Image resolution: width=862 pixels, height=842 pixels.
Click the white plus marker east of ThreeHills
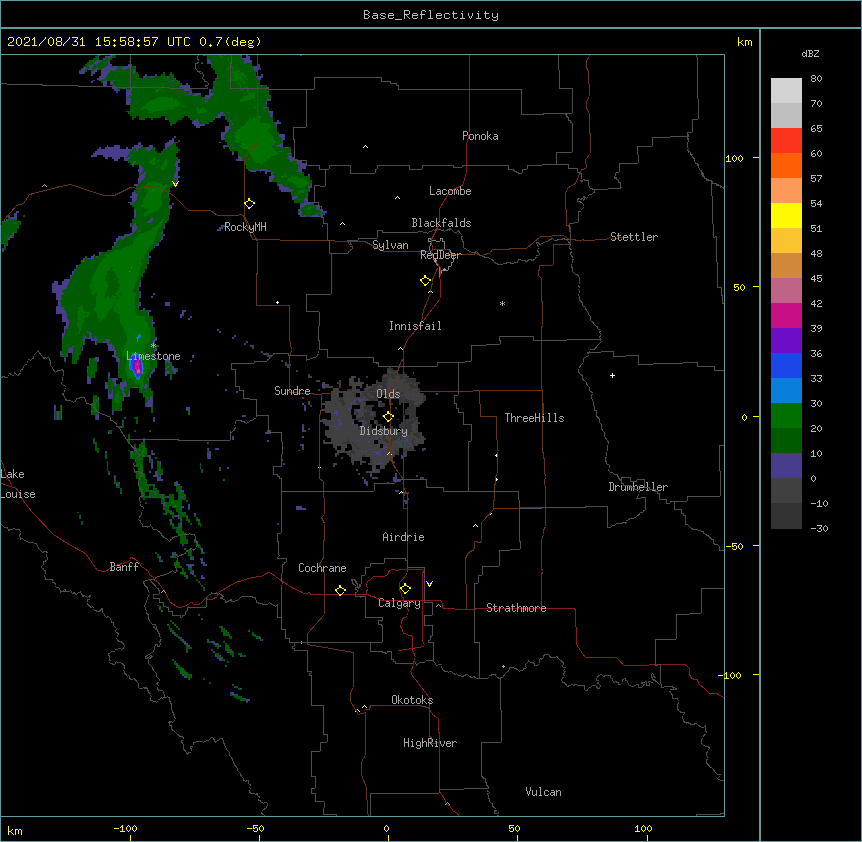click(612, 375)
